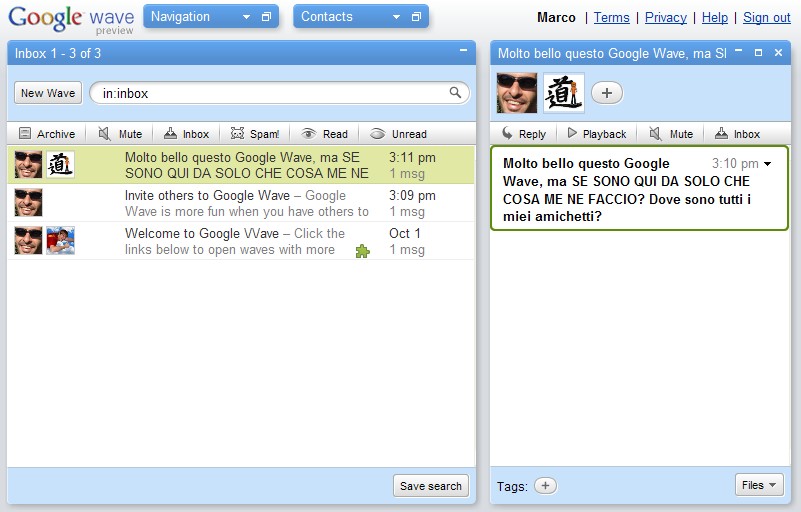The height and width of the screenshot is (512, 801).
Task: Select the message text 'Molto bello questo Google'
Action: [586, 164]
